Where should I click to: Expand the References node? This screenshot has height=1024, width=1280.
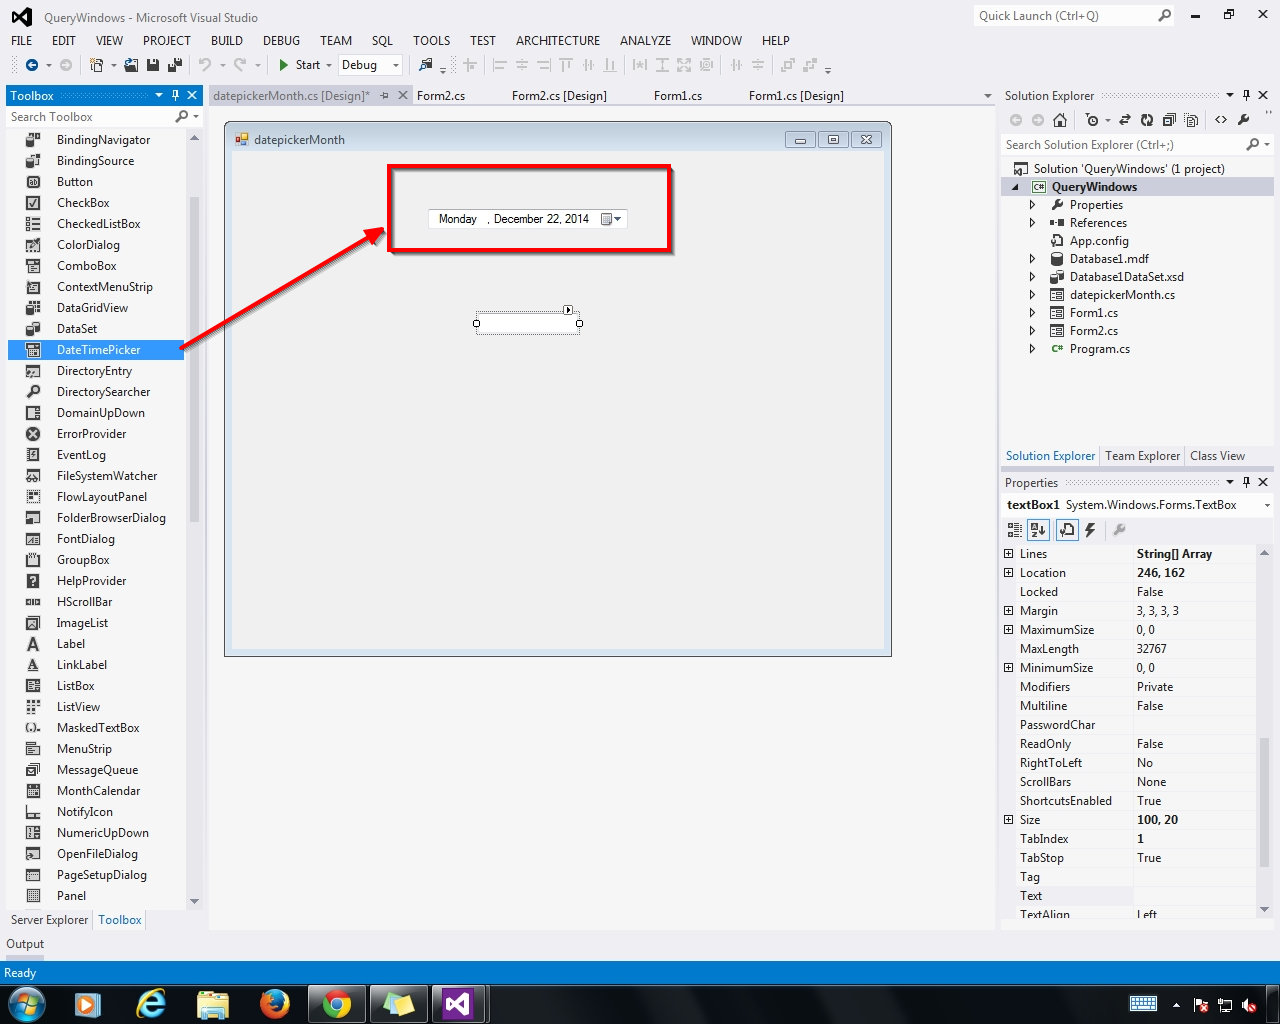click(x=1033, y=223)
